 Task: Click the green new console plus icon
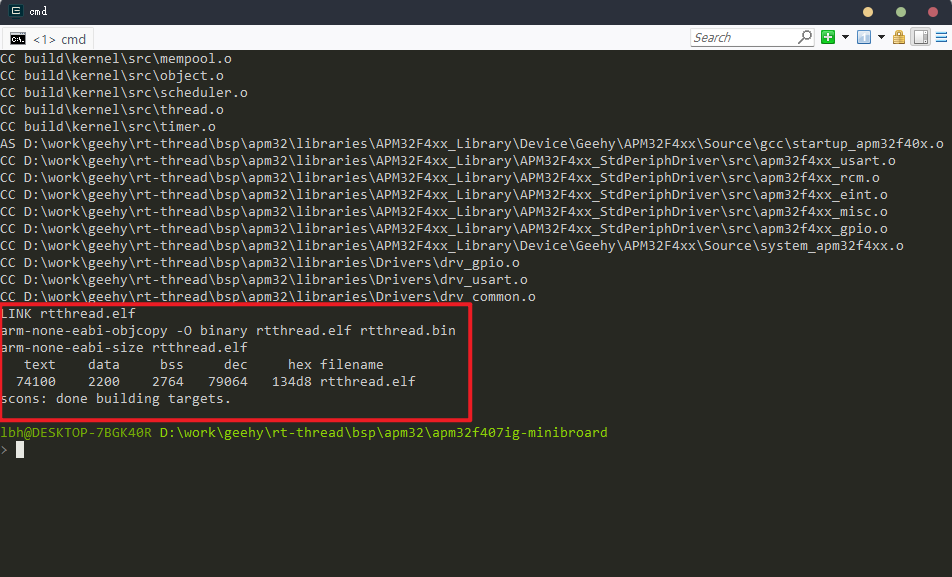[x=828, y=38]
